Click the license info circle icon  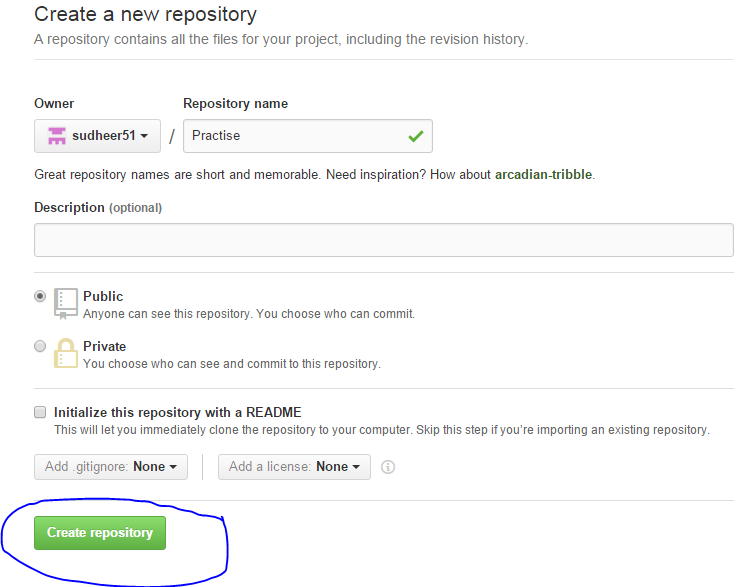pos(388,467)
